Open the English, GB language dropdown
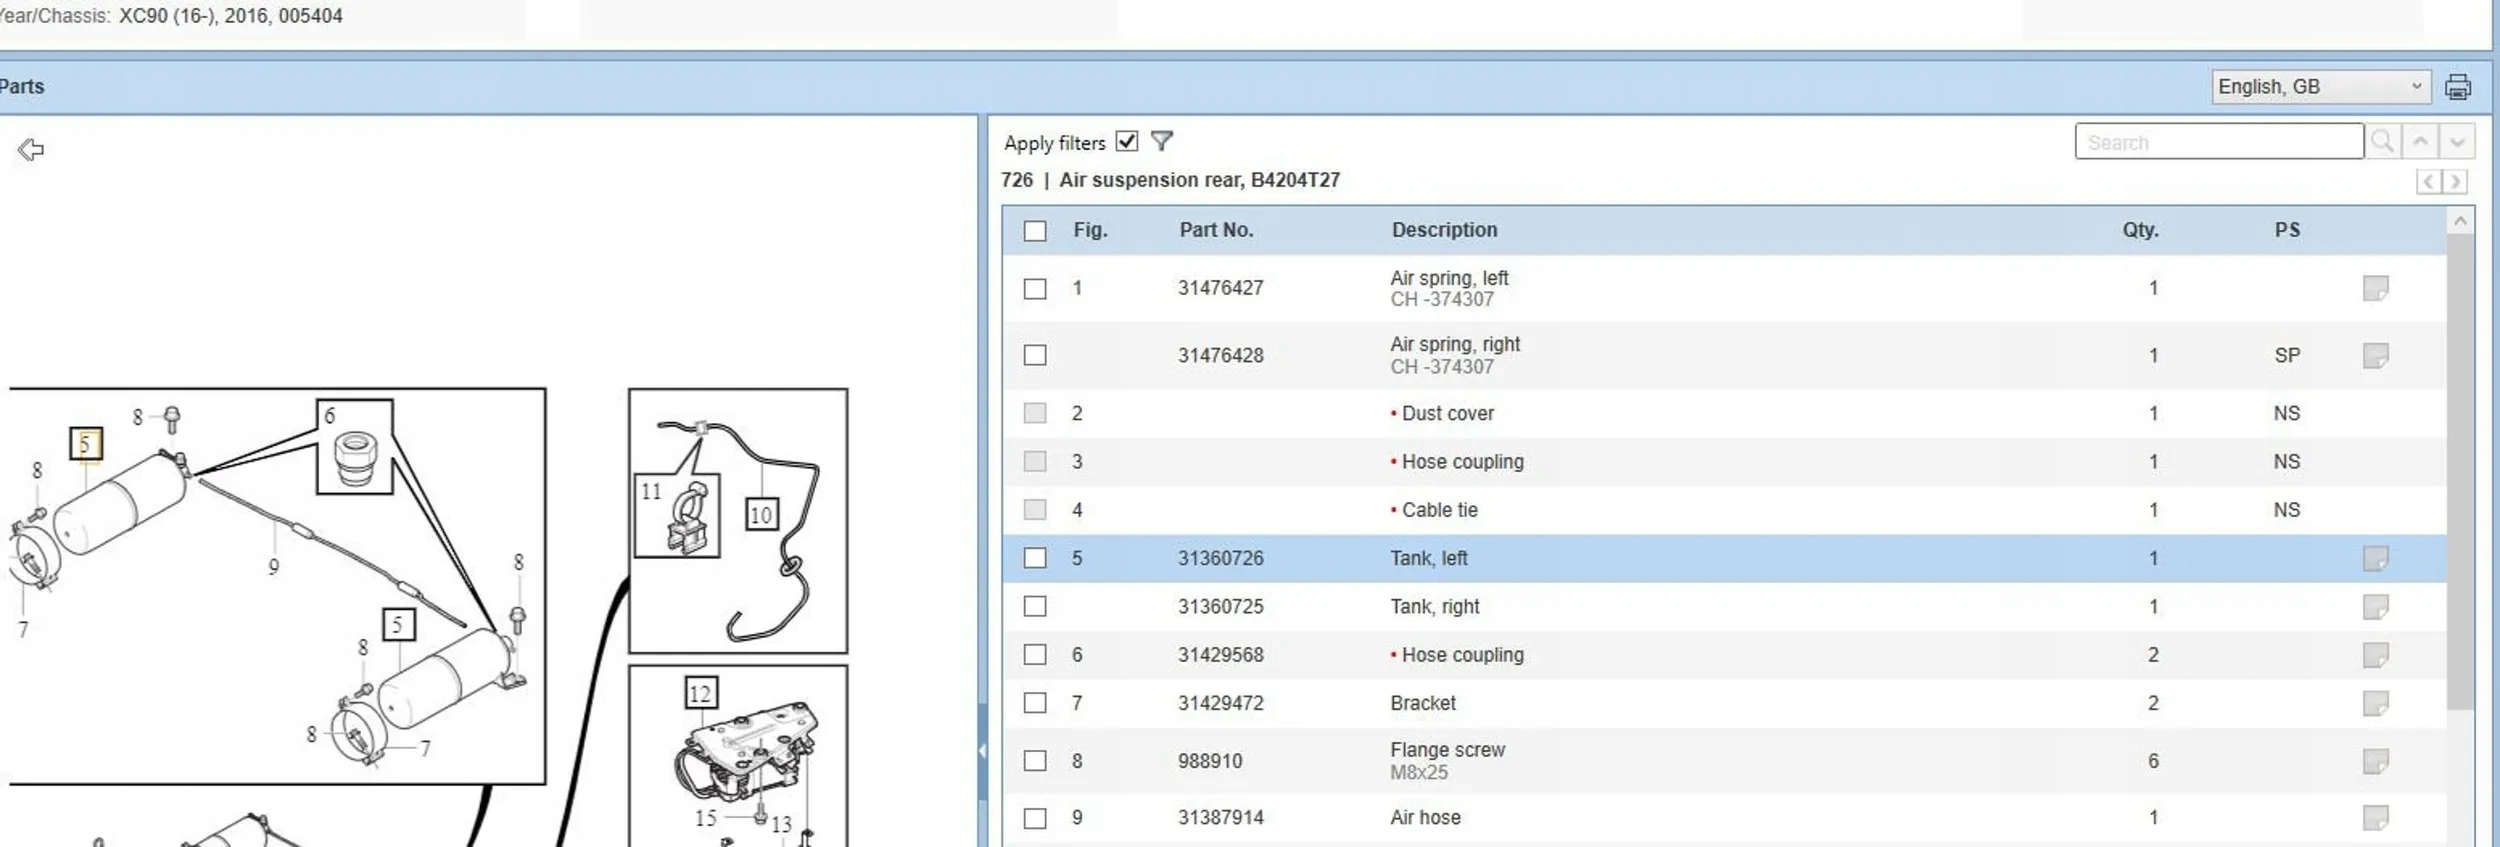2500x847 pixels. point(2319,87)
